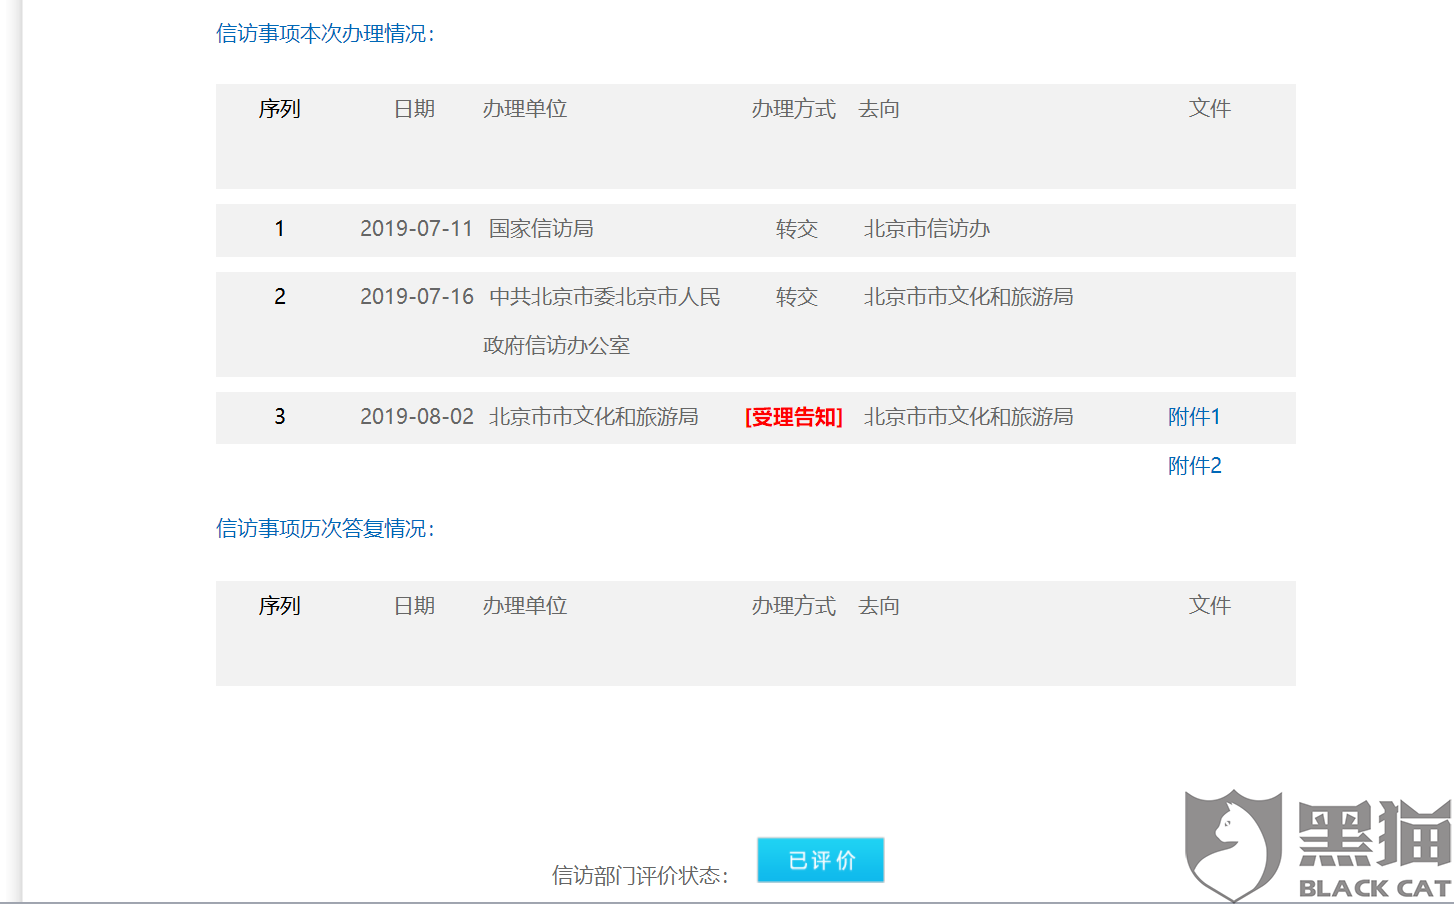Viewport: 1454px width, 904px height.
Task: Click the 信访事项历次答复情况 heading
Action: [325, 529]
